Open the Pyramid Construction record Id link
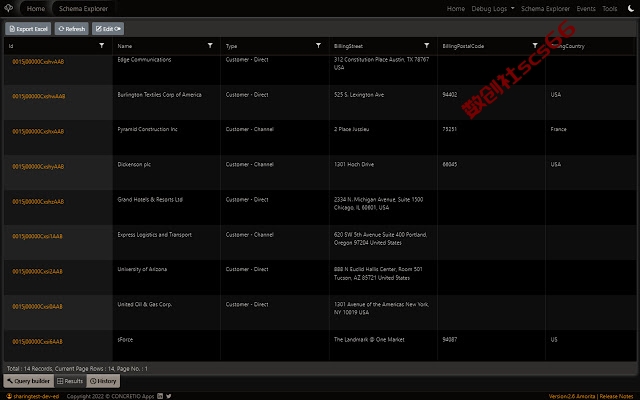The image size is (640, 400). coord(38,131)
